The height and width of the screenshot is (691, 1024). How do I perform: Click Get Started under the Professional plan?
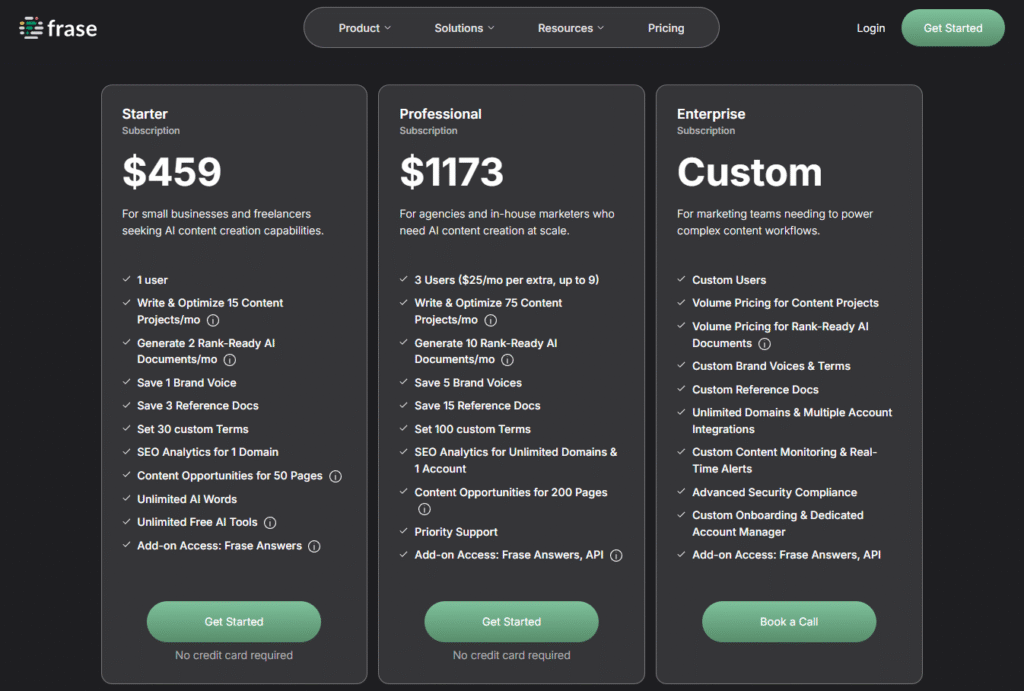[x=511, y=622]
